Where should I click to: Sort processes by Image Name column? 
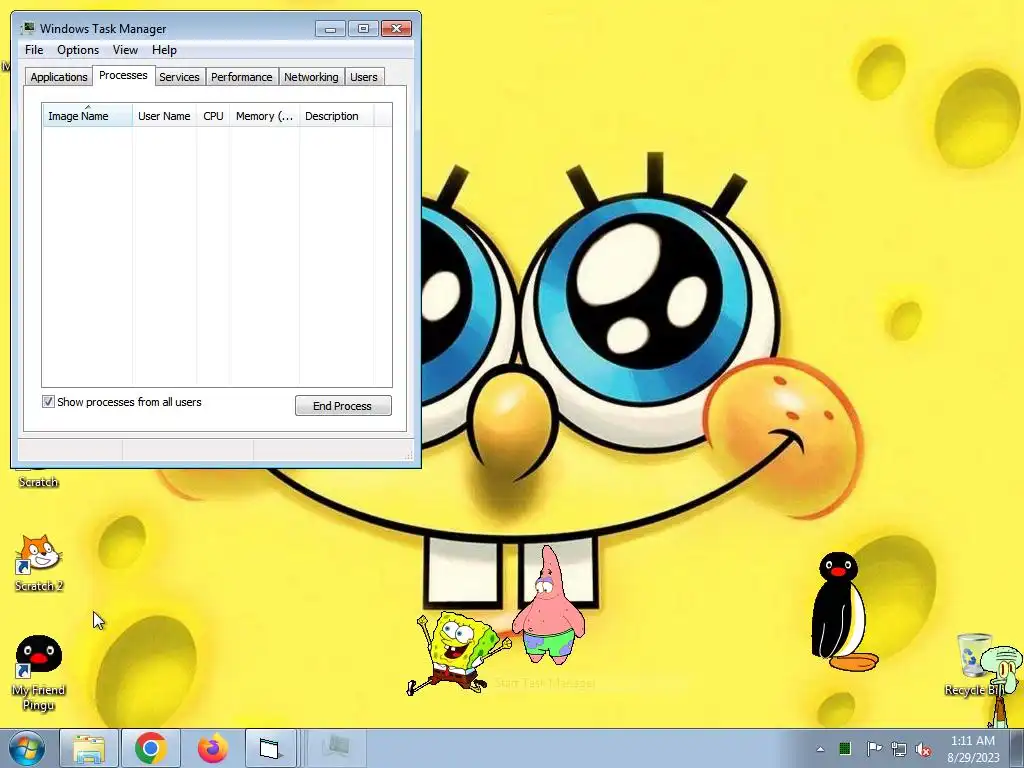pos(87,116)
